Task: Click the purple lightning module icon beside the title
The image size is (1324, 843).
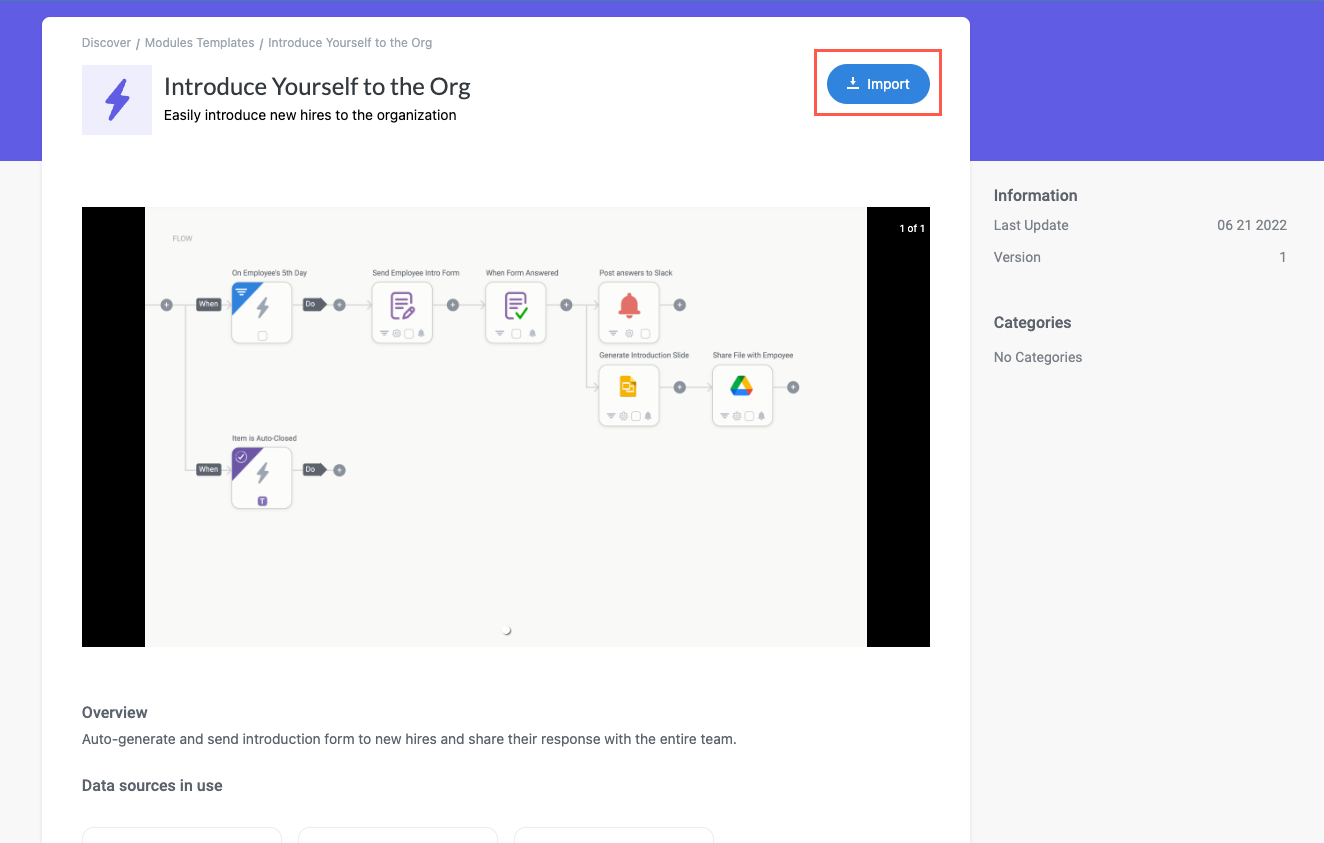Action: click(117, 100)
